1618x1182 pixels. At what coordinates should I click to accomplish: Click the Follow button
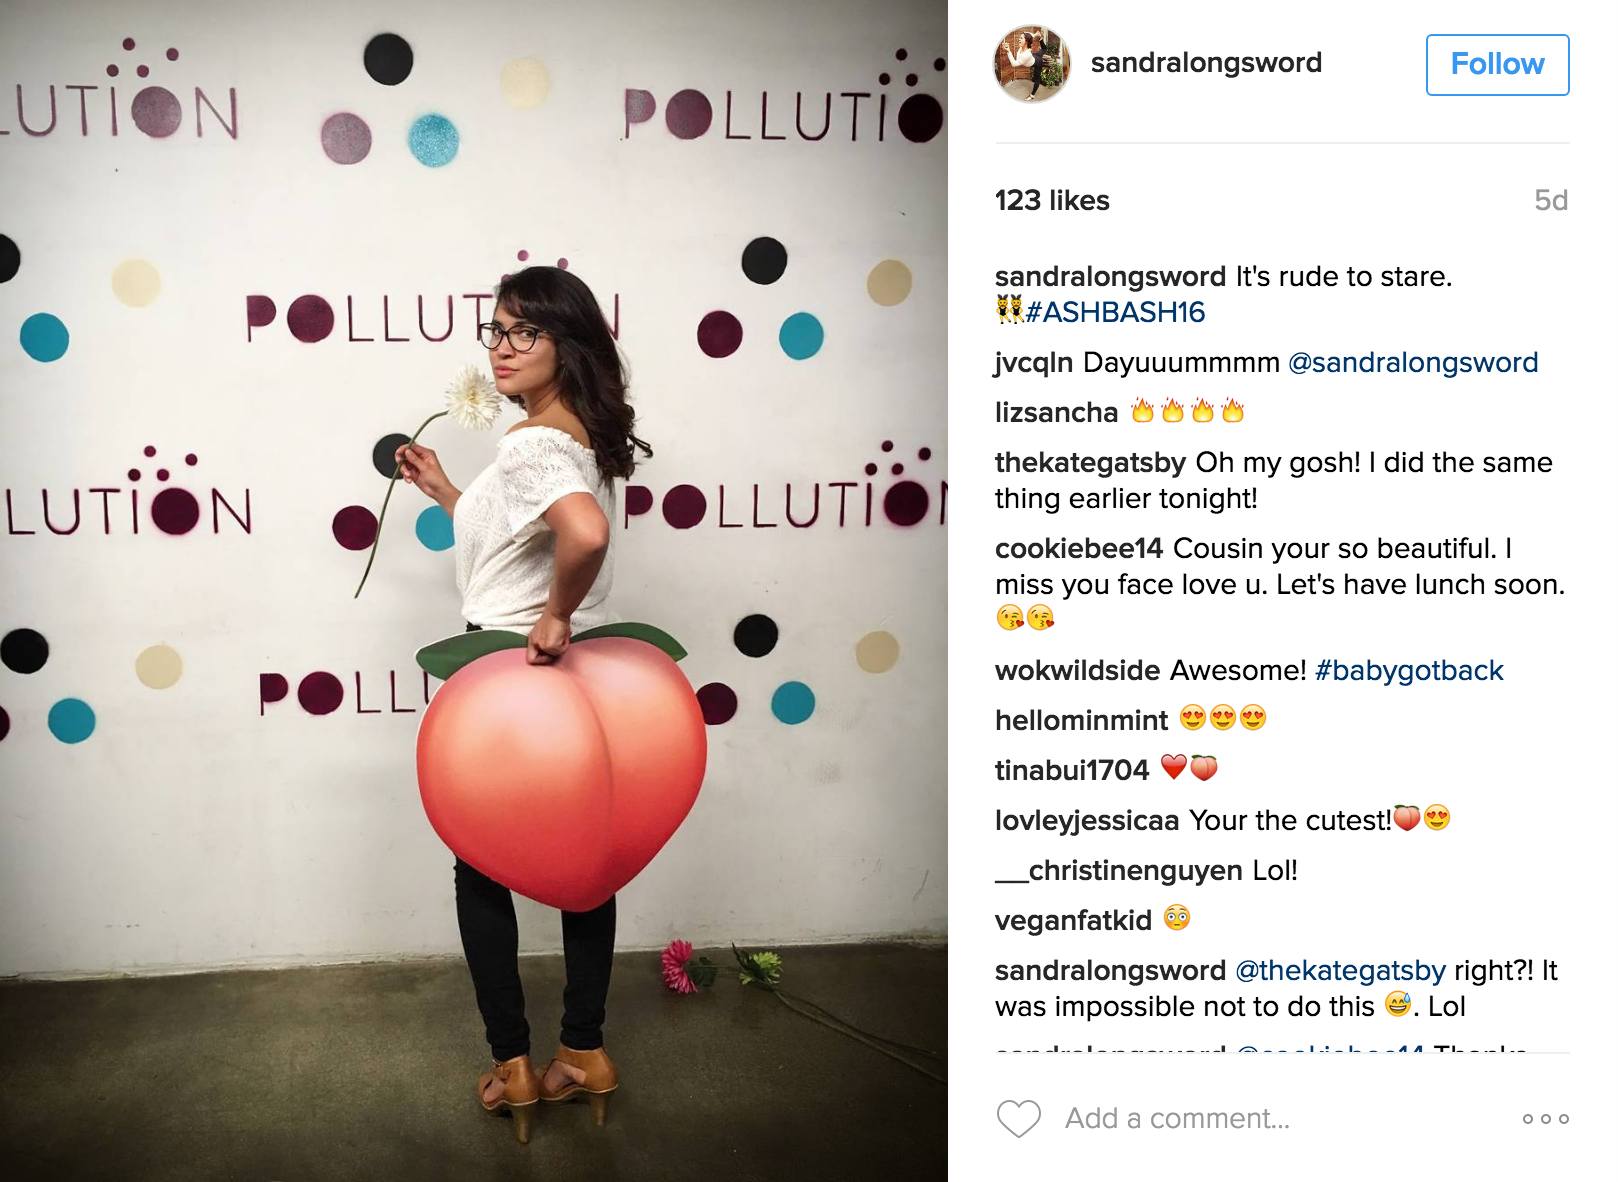click(x=1497, y=65)
